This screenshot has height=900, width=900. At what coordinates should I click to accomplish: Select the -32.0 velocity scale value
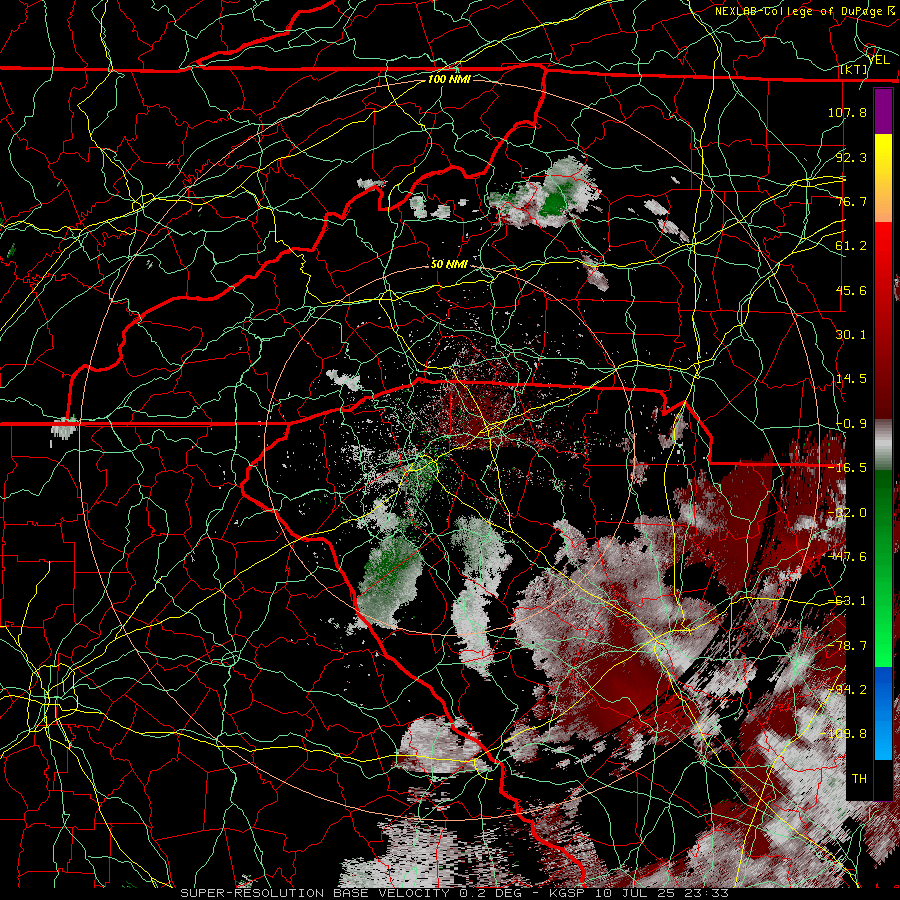point(847,513)
